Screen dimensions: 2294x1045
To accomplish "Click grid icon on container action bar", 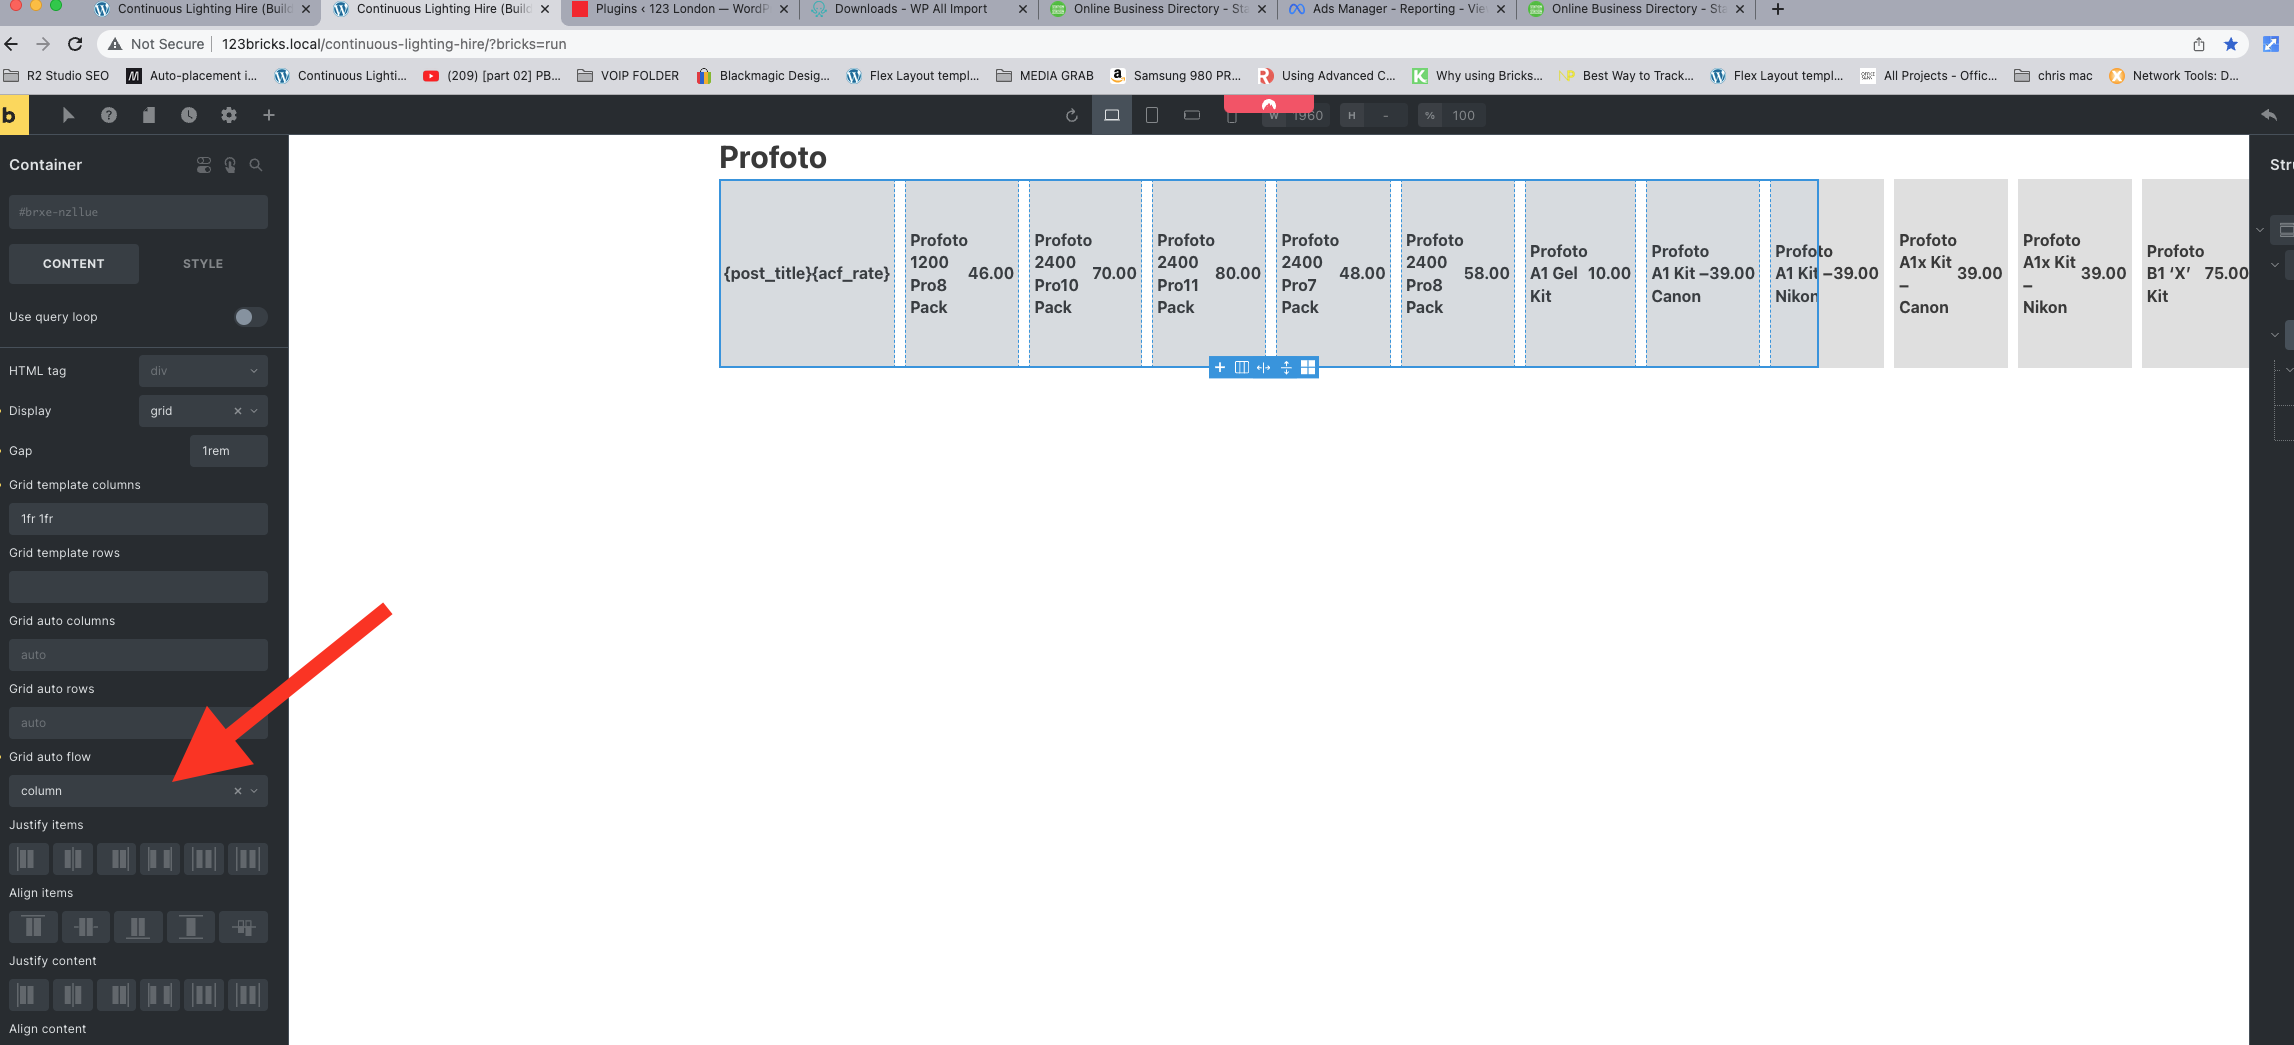I will click(1308, 367).
